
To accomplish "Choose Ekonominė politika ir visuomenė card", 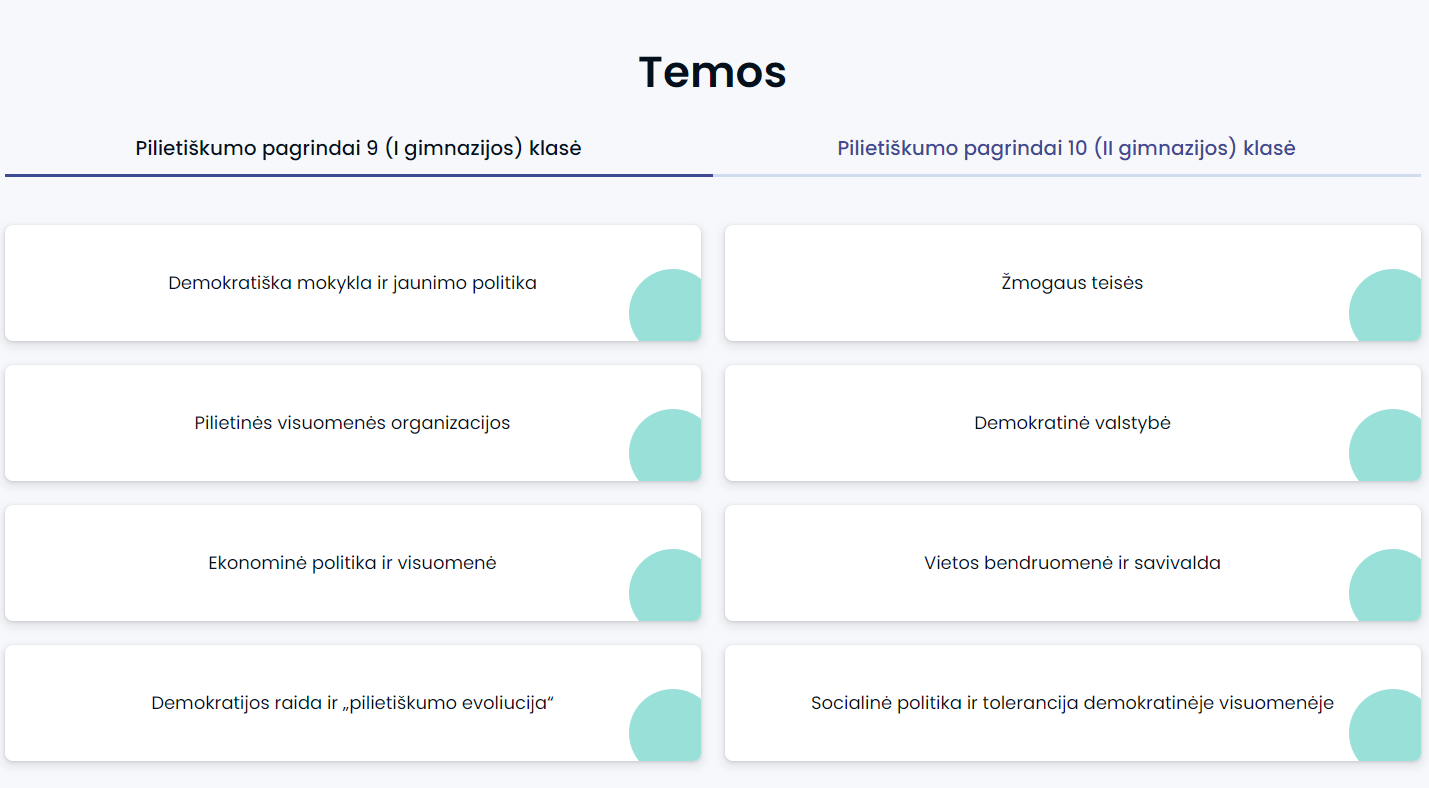I will [353, 563].
